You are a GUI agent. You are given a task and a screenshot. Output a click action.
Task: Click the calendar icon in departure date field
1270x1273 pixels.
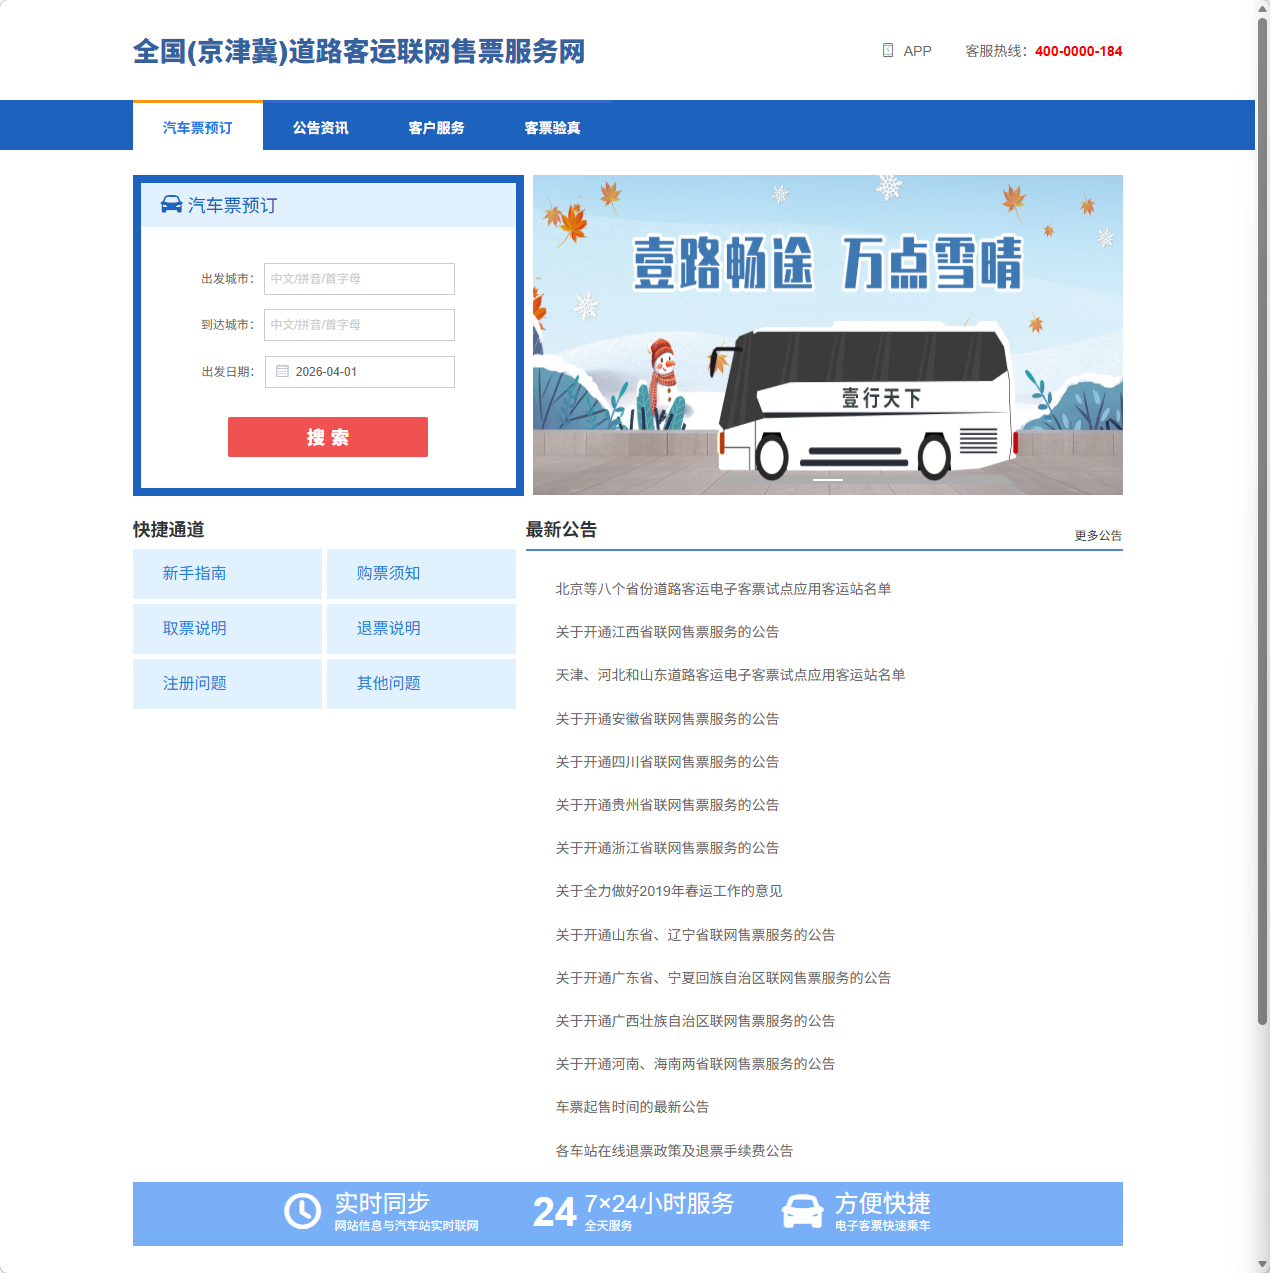[282, 372]
